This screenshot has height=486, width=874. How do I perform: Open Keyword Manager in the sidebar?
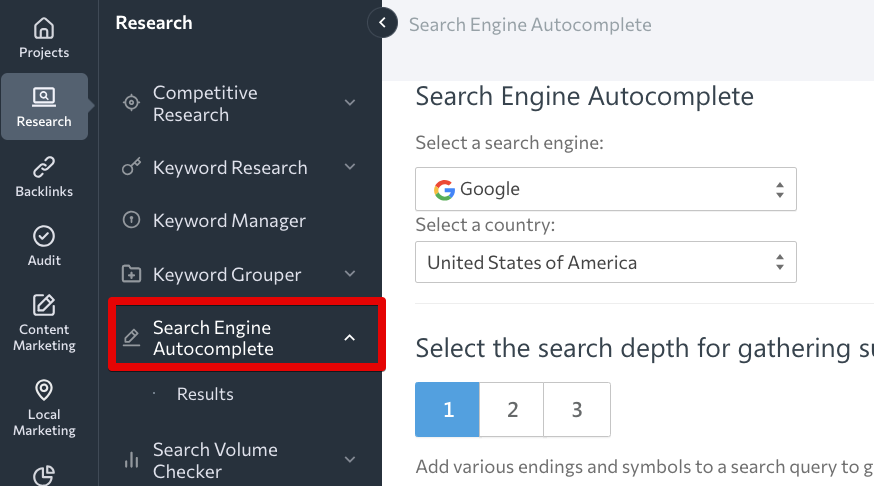point(229,220)
